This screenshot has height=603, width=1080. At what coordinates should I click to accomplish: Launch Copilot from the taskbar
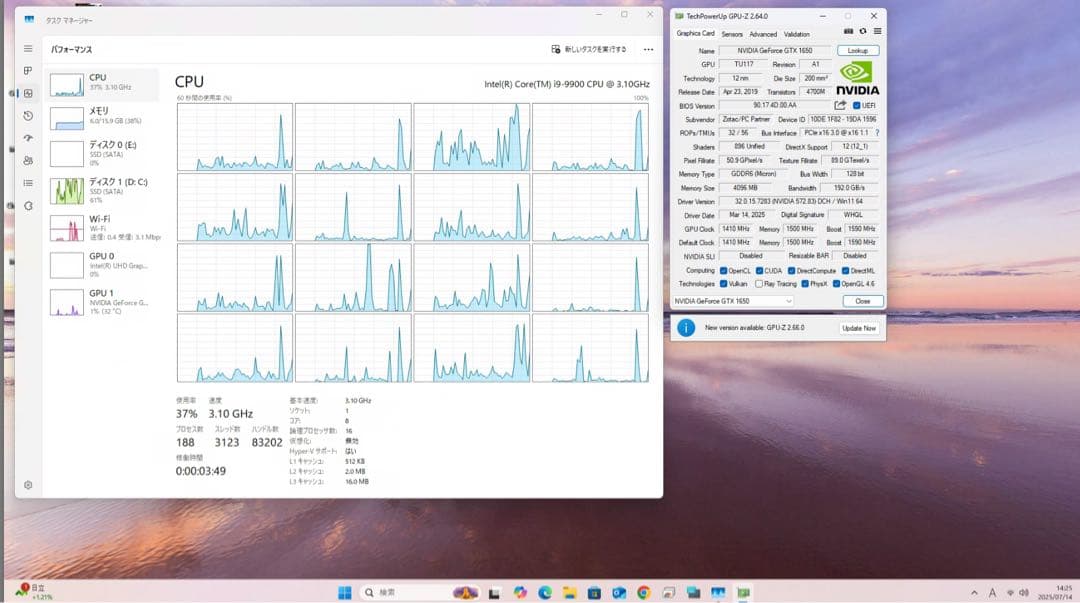[x=521, y=592]
